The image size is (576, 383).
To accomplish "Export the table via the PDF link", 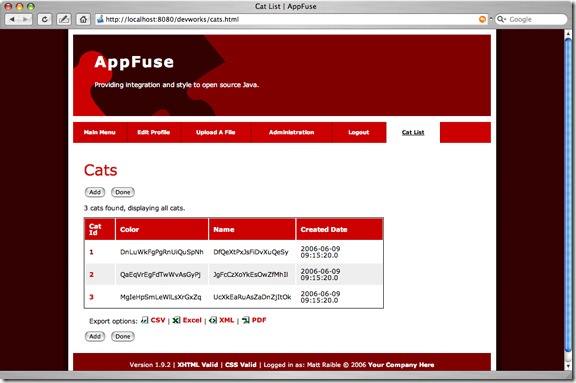I will (259, 320).
